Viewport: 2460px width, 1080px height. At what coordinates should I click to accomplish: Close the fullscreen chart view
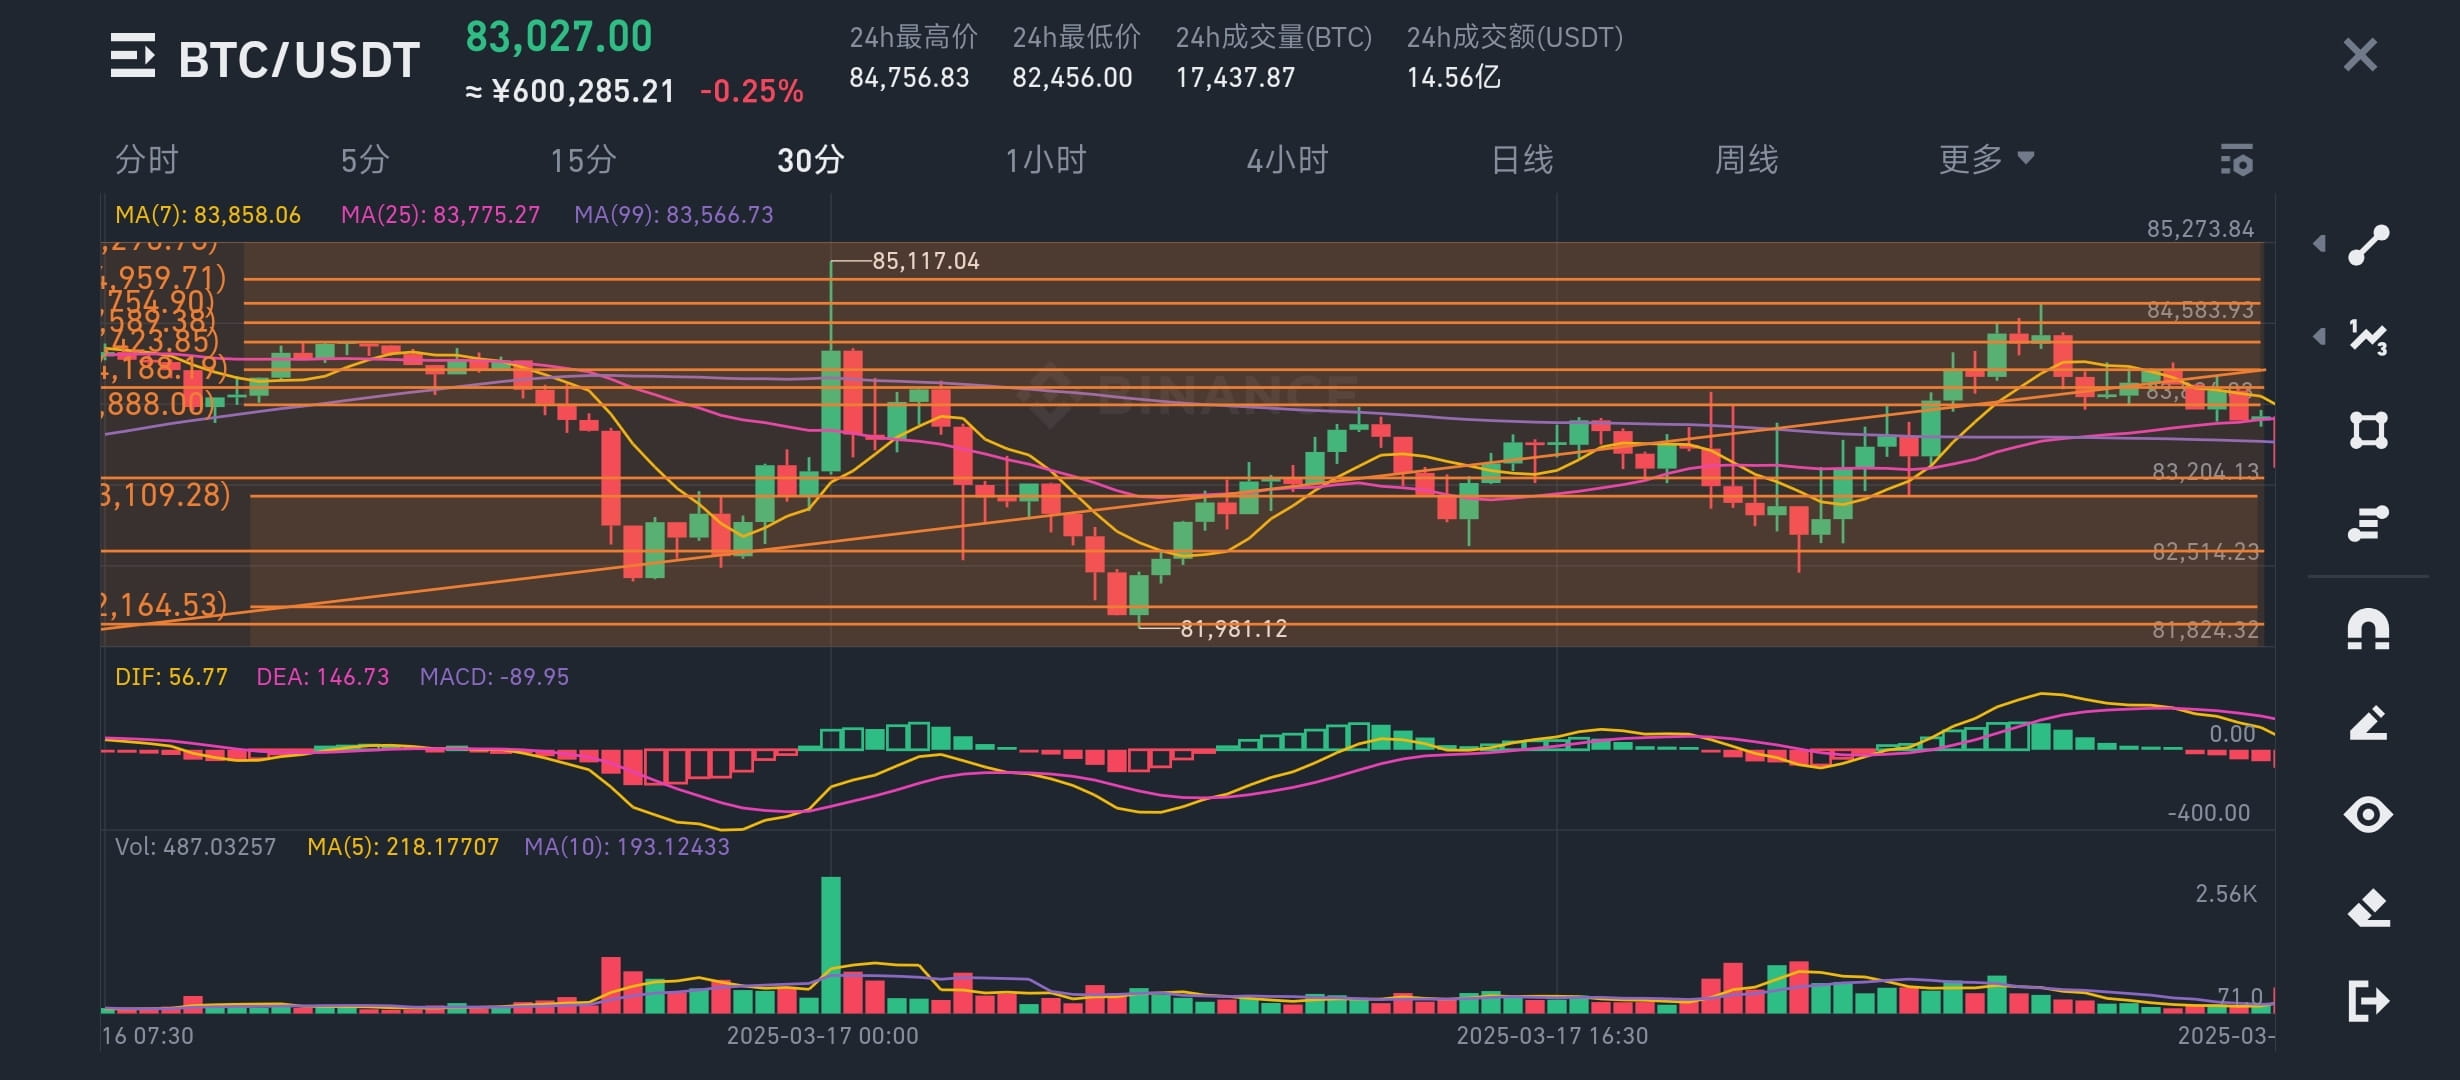click(2360, 55)
